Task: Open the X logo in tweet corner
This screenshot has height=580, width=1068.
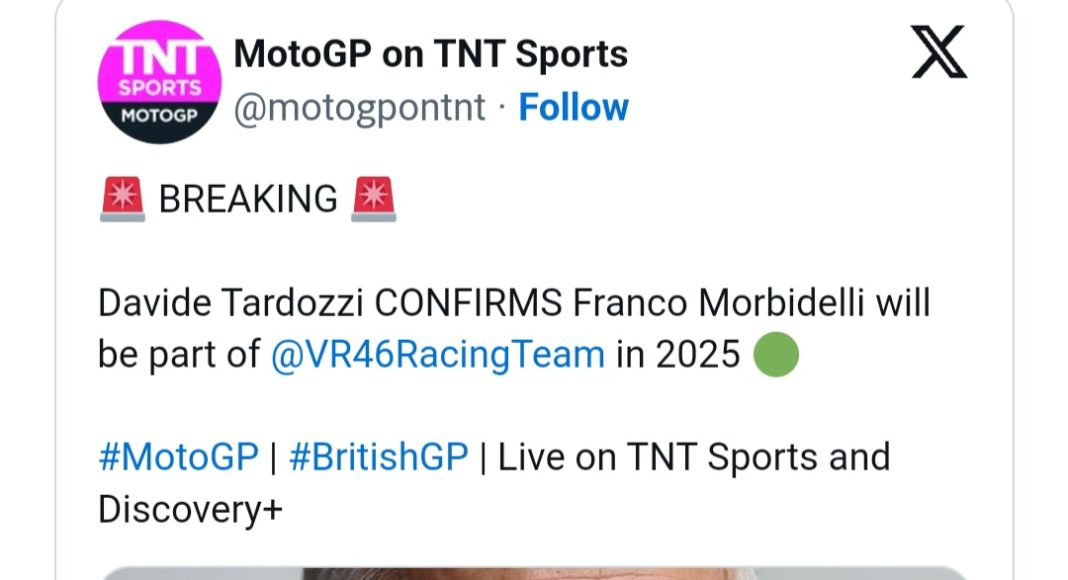Action: click(938, 53)
